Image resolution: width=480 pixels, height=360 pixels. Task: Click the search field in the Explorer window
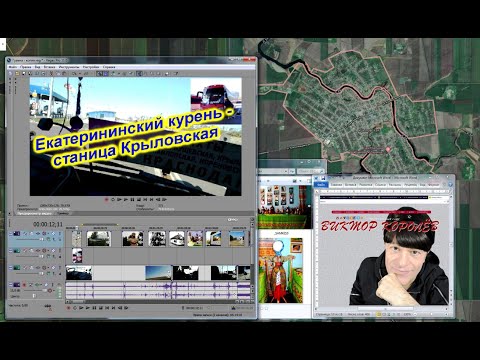click(x=310, y=171)
